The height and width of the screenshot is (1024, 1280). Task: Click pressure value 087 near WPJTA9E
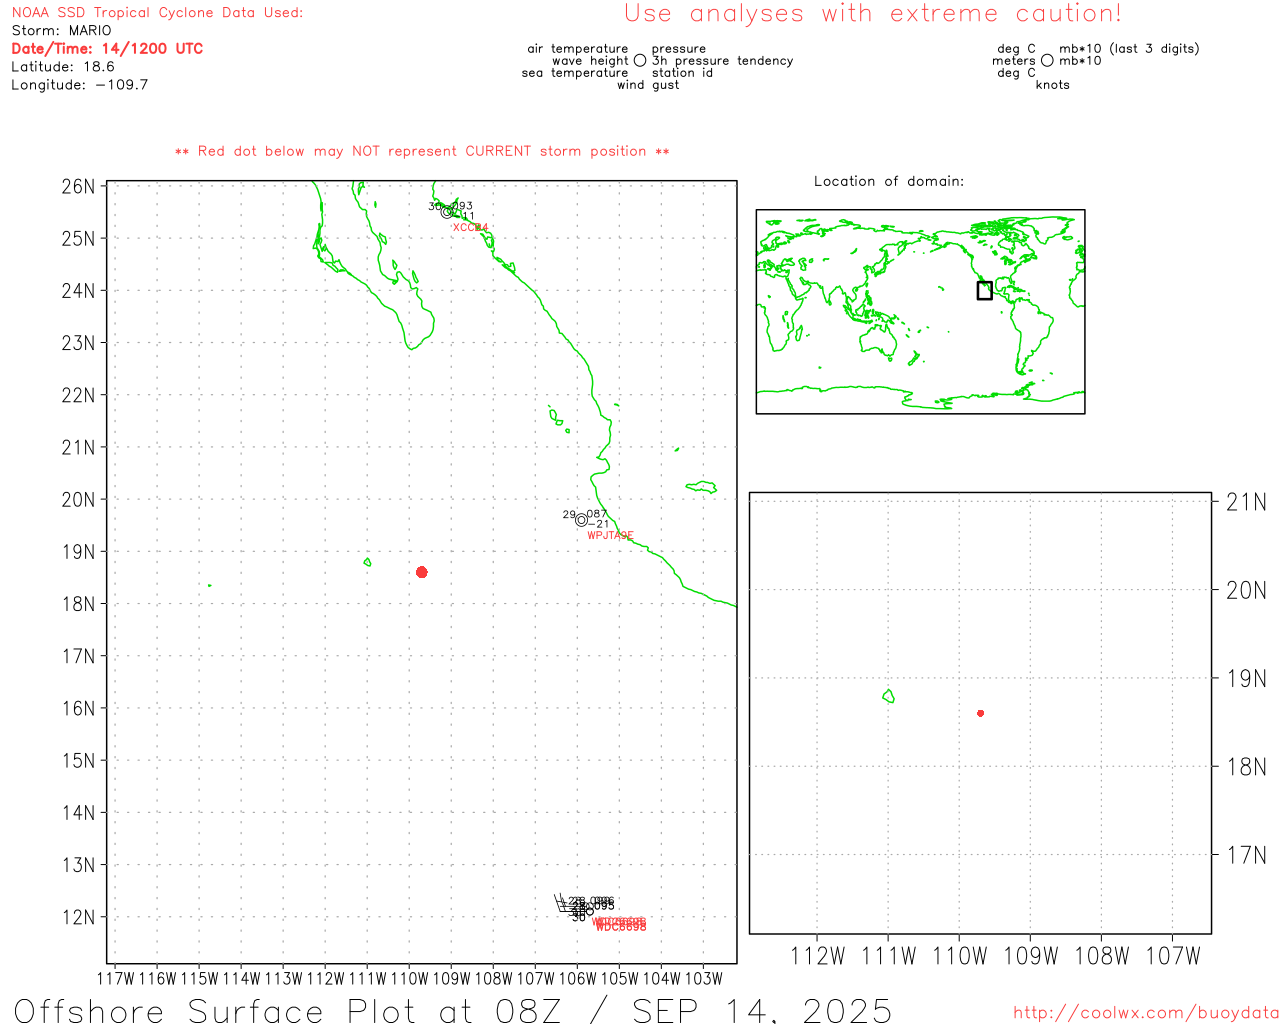pyautogui.click(x=597, y=514)
